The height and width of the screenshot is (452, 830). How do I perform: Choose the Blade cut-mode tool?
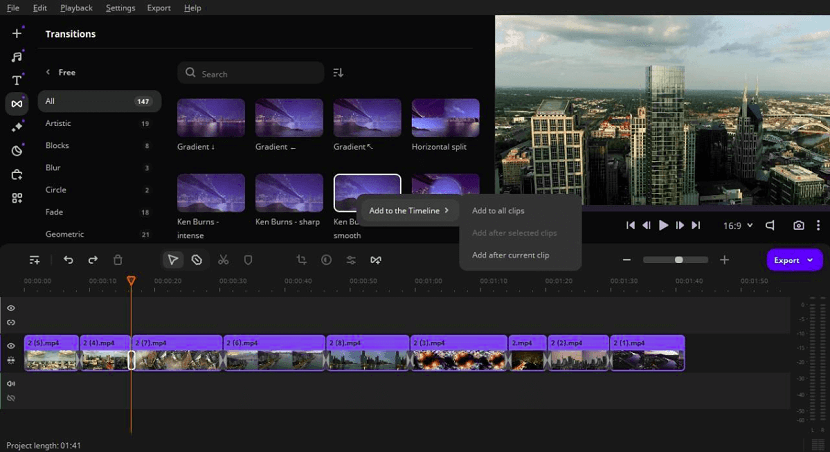point(196,260)
